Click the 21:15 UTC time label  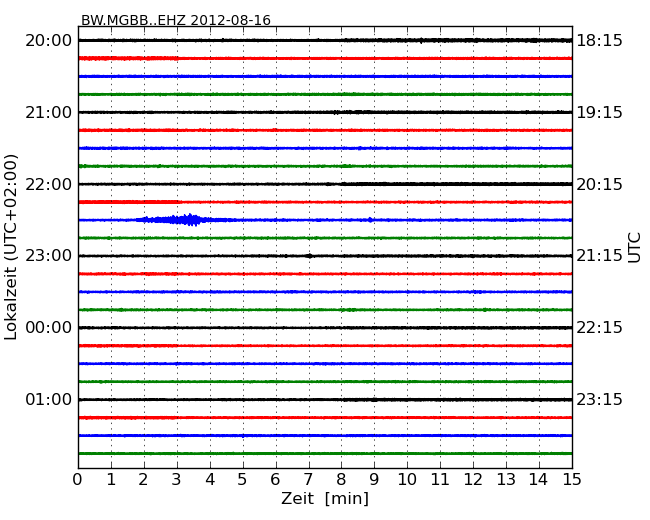coord(599,255)
